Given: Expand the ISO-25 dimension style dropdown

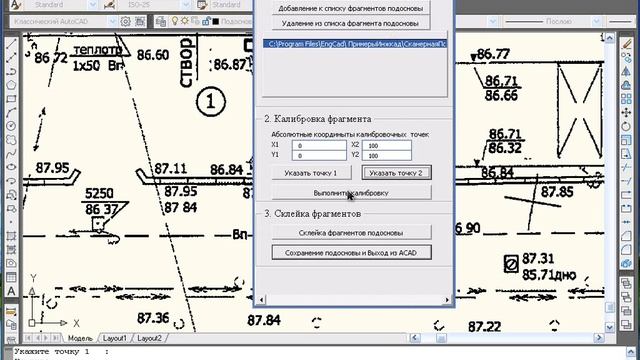Looking at the screenshot, I should click(186, 5).
